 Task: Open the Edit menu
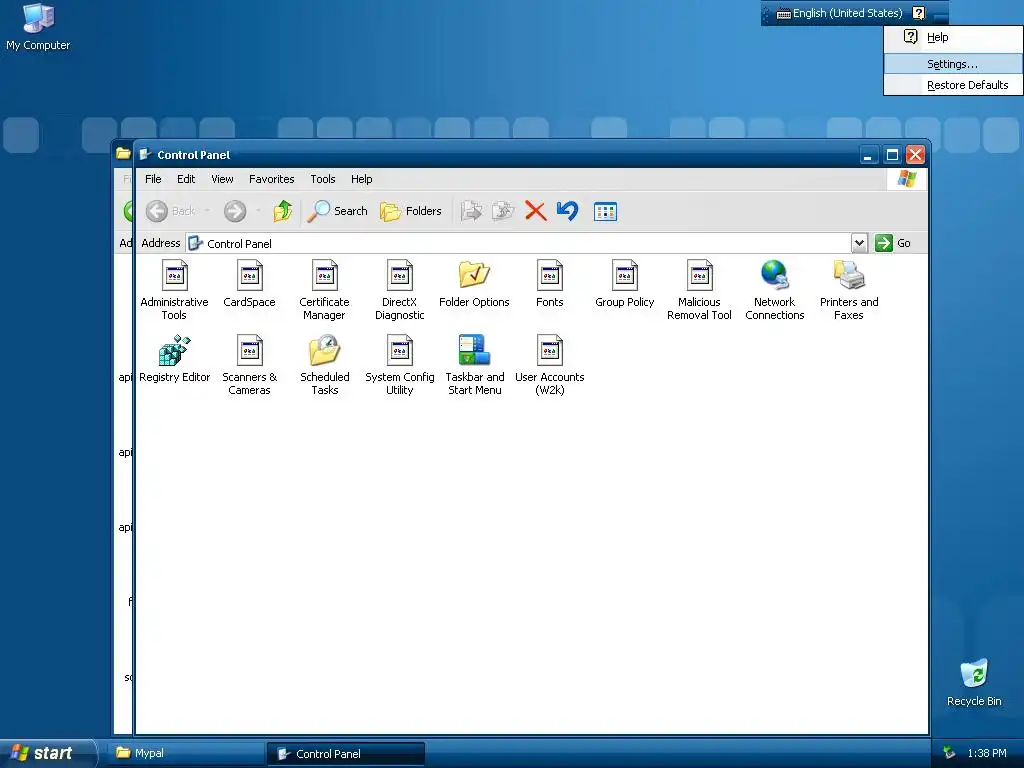pyautogui.click(x=186, y=179)
